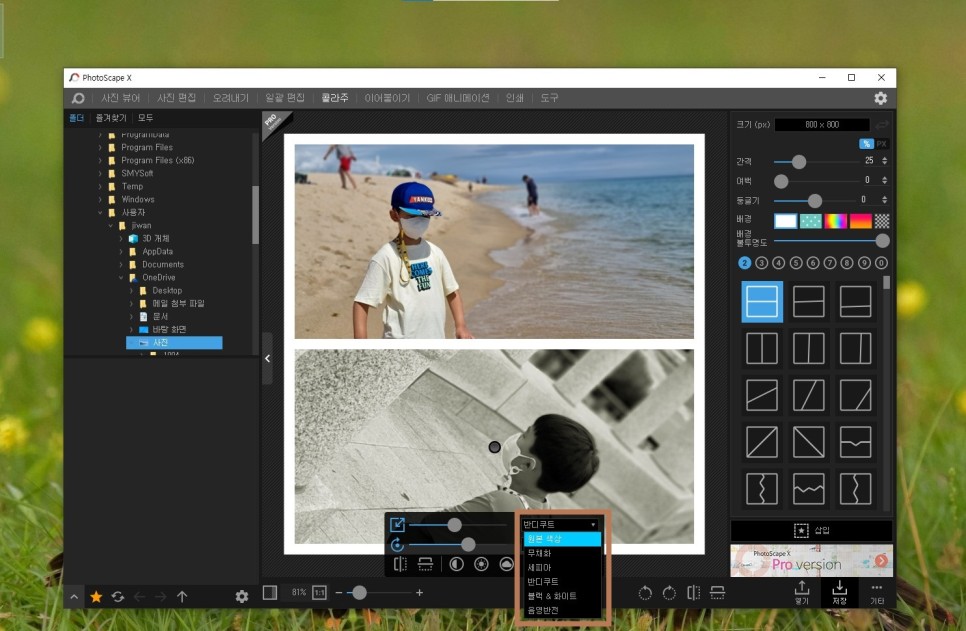Choose 원본 색상 from the dropdown list
This screenshot has width=966, height=631.
(x=562, y=539)
